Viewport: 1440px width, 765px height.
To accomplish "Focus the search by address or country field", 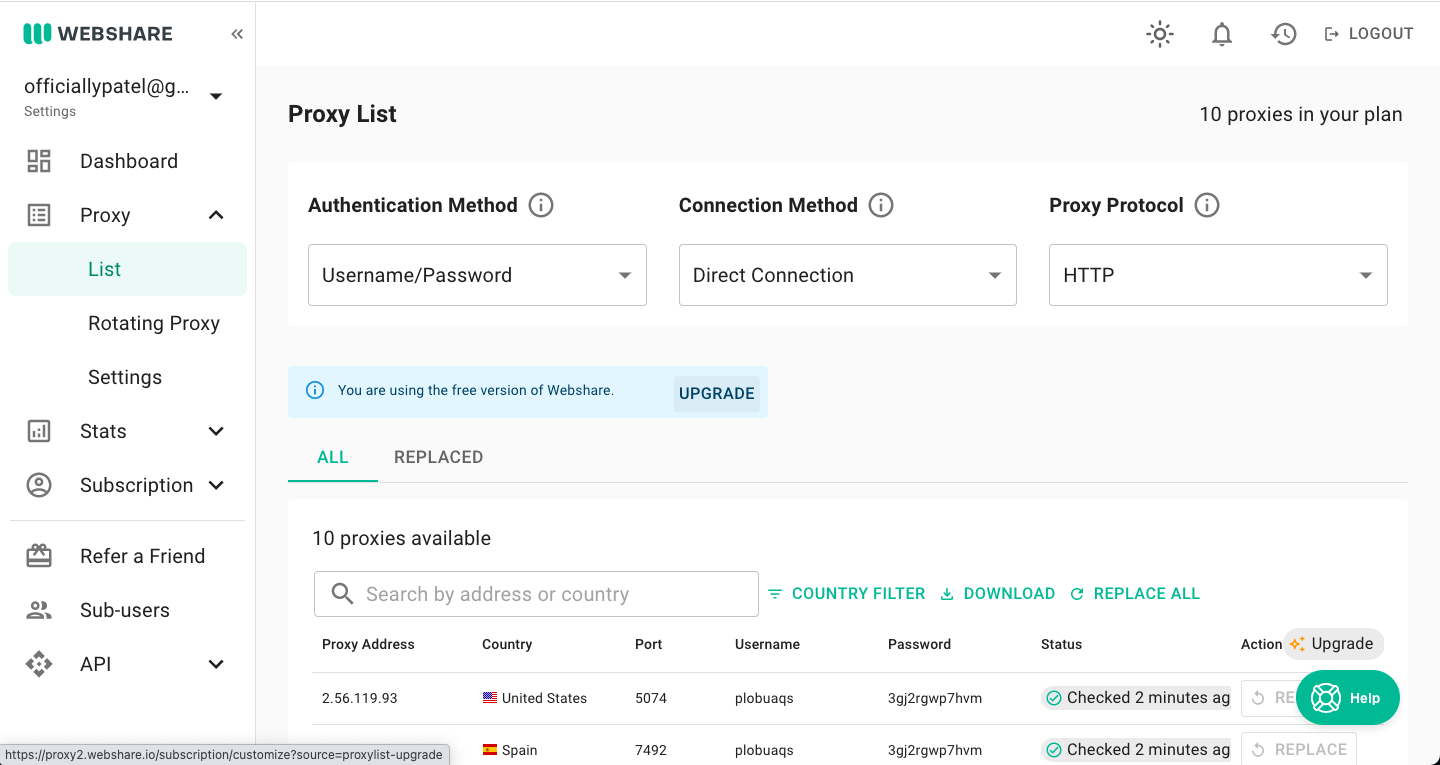I will (536, 594).
